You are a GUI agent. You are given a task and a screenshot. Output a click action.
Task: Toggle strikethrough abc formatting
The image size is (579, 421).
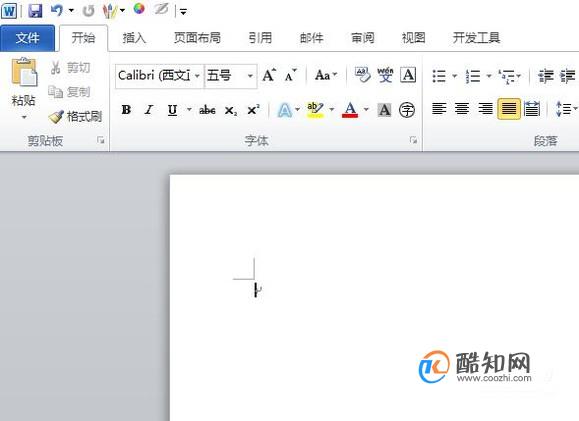click(207, 110)
